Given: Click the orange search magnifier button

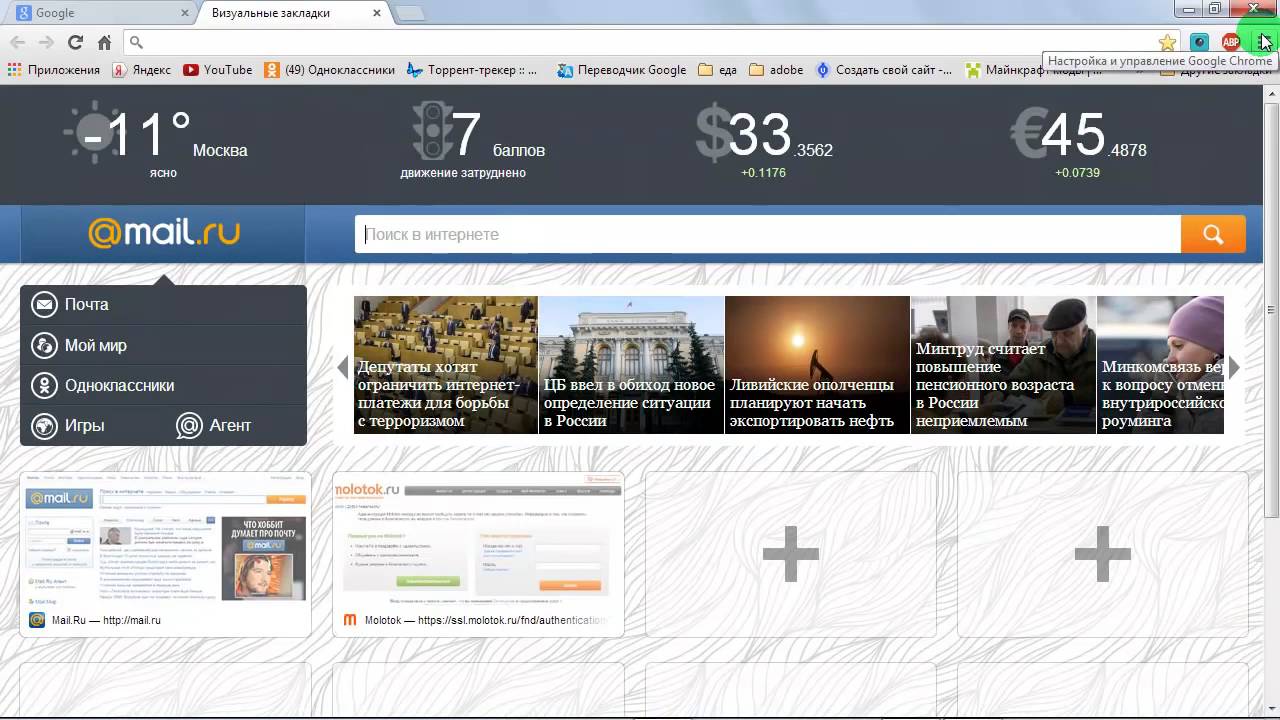Looking at the screenshot, I should click(x=1213, y=234).
